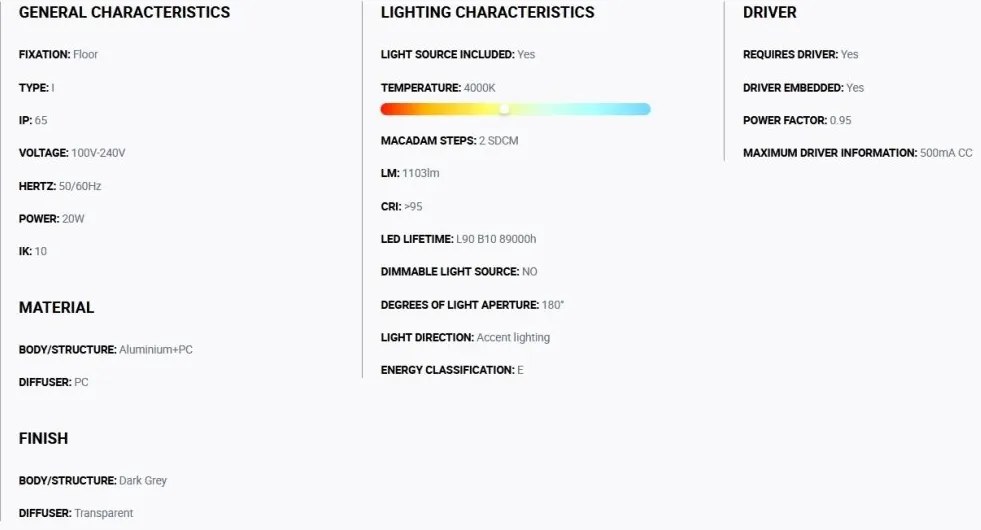Image resolution: width=981 pixels, height=530 pixels.
Task: Click the Voltage 100V-240V value
Action: click(x=98, y=153)
